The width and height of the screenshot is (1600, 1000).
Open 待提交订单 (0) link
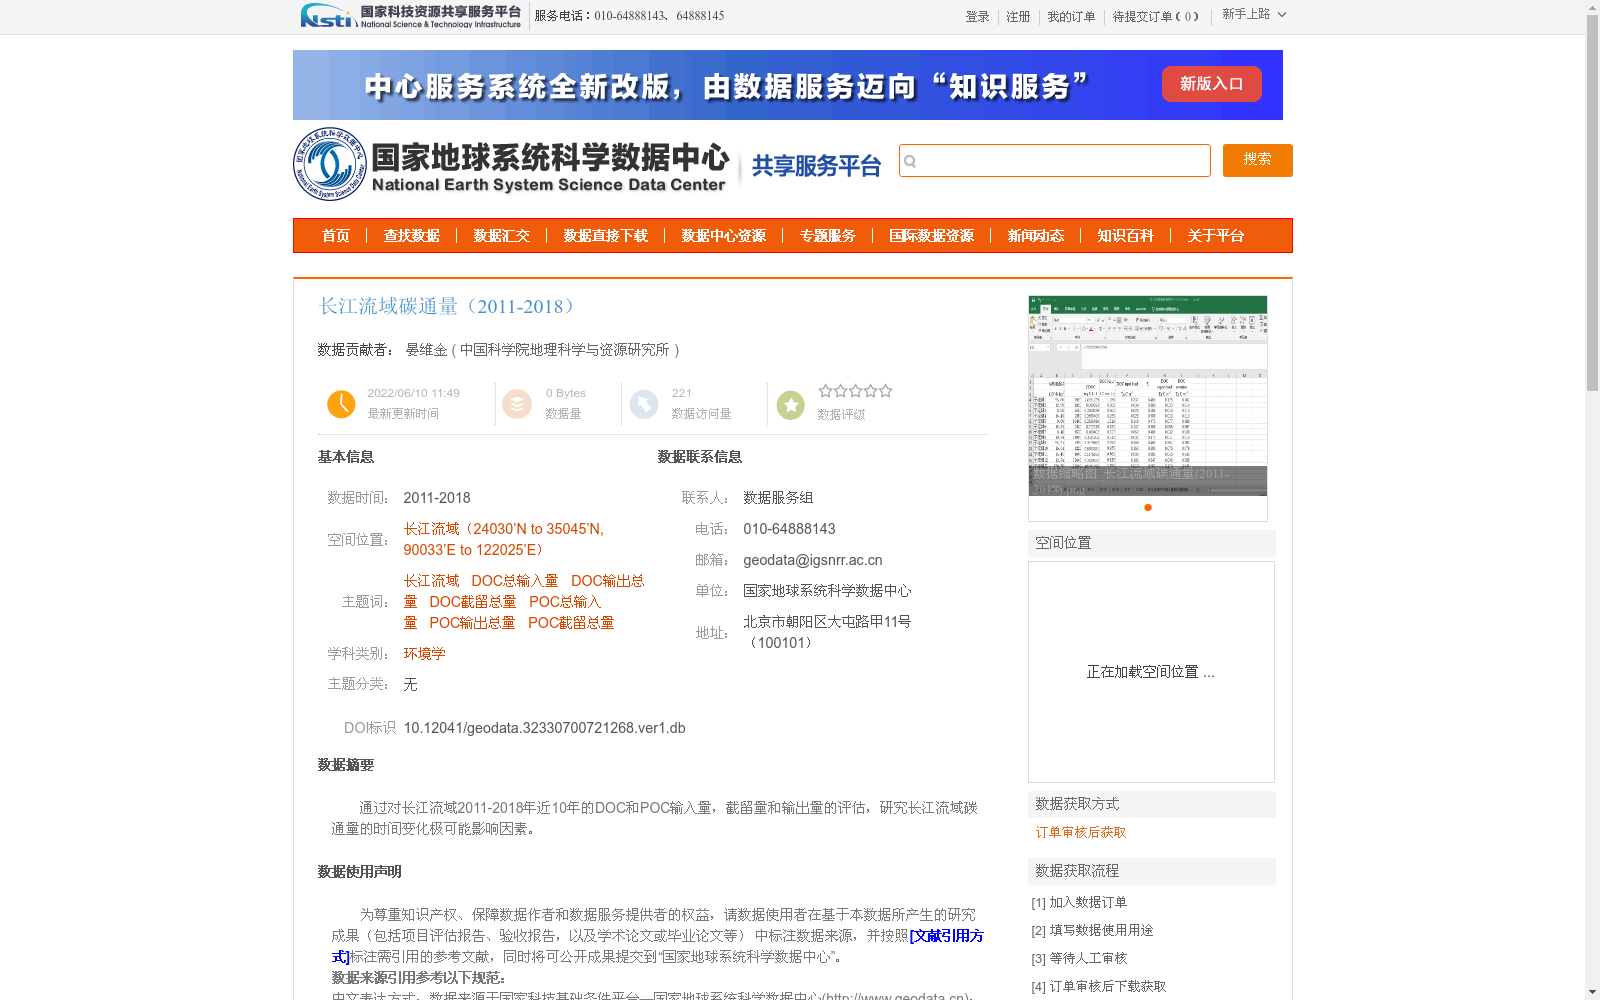pyautogui.click(x=1156, y=17)
